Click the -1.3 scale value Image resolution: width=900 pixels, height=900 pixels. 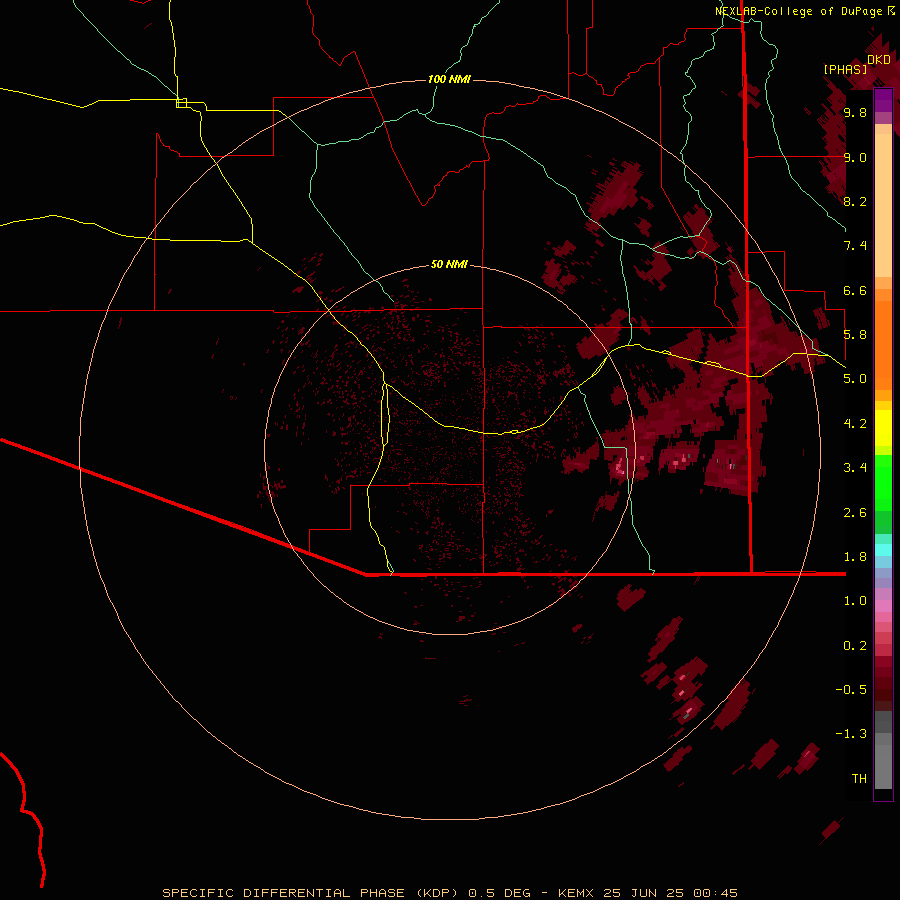pos(851,734)
